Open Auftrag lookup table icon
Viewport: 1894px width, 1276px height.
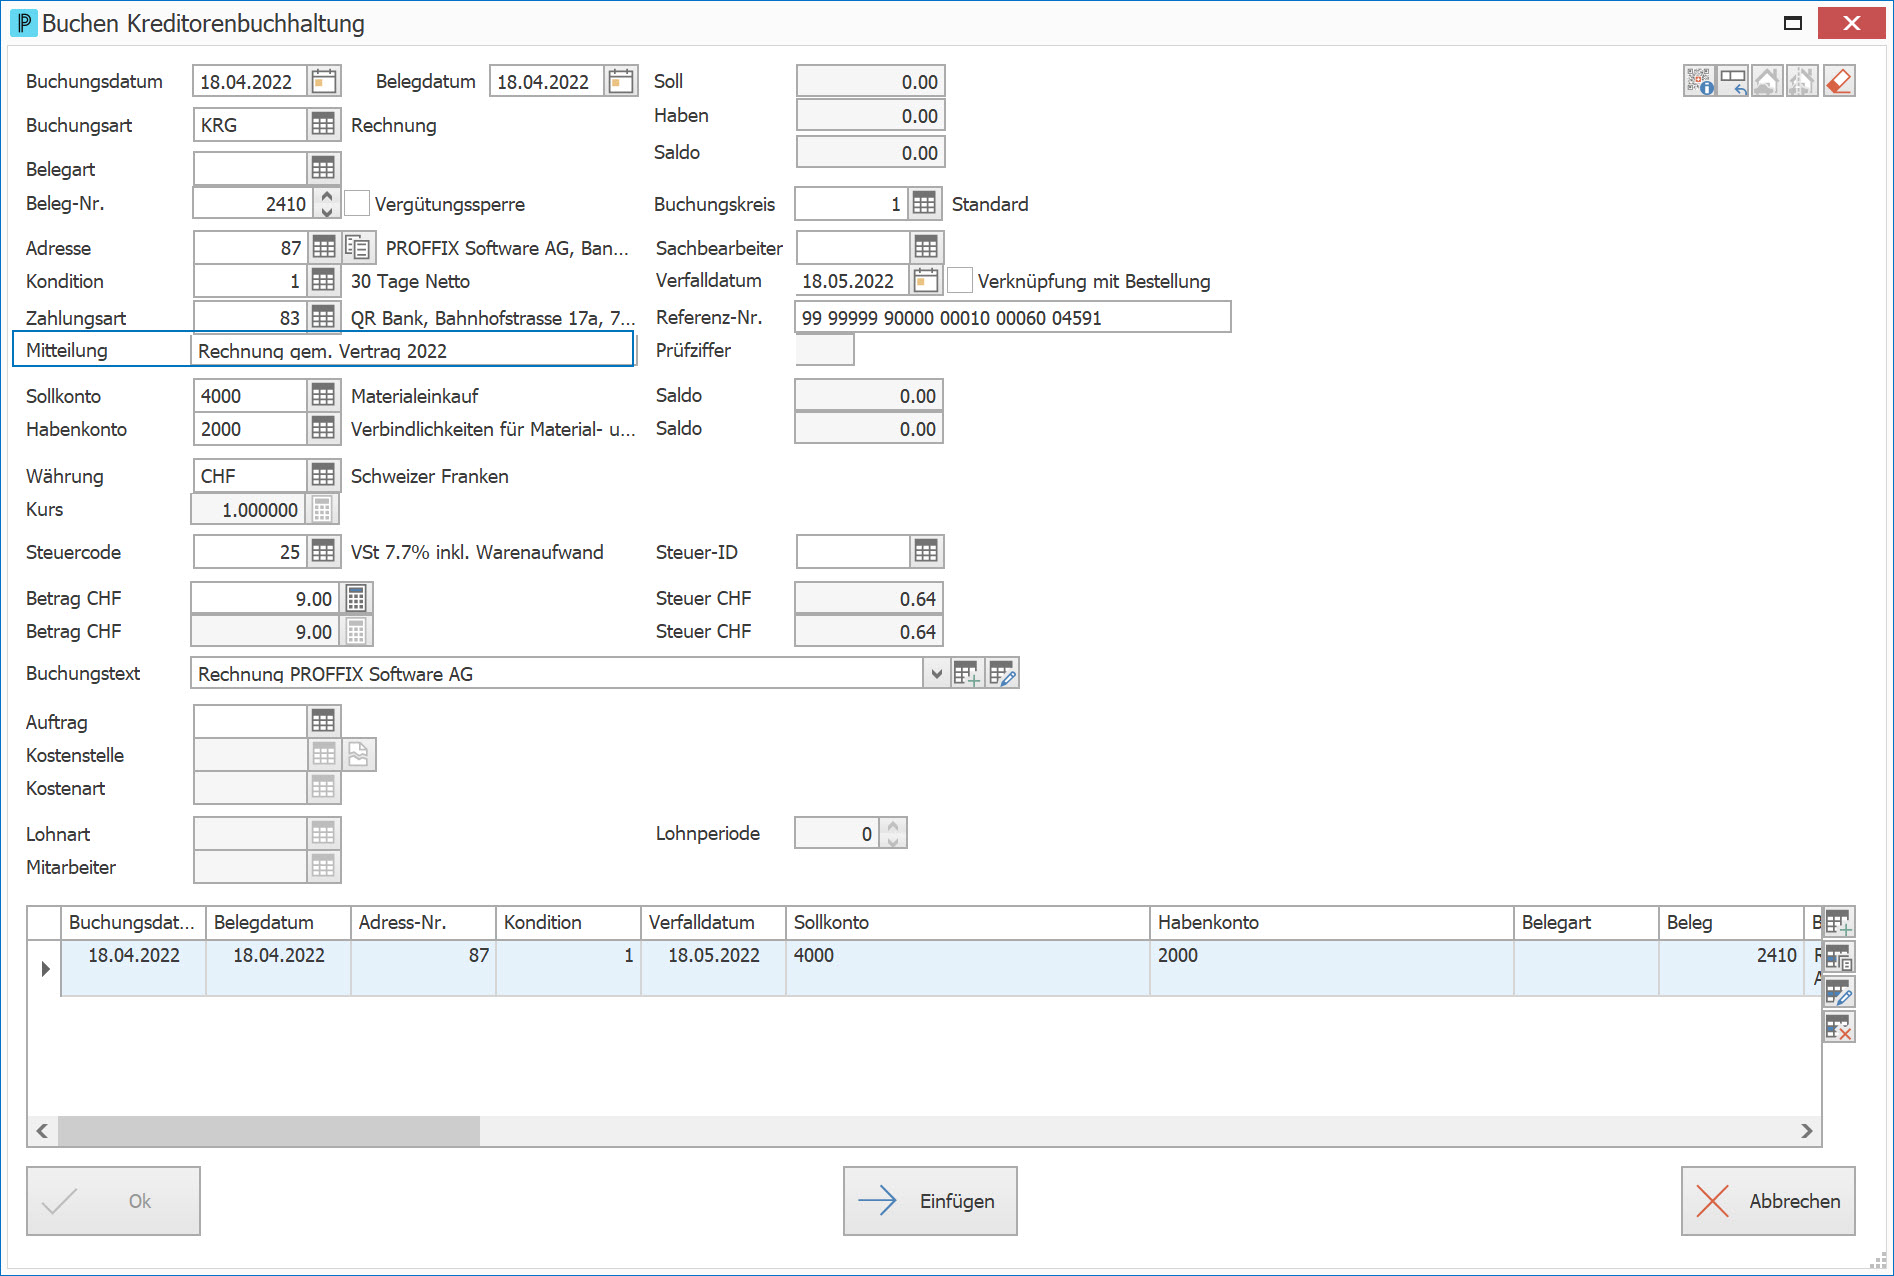pos(323,721)
